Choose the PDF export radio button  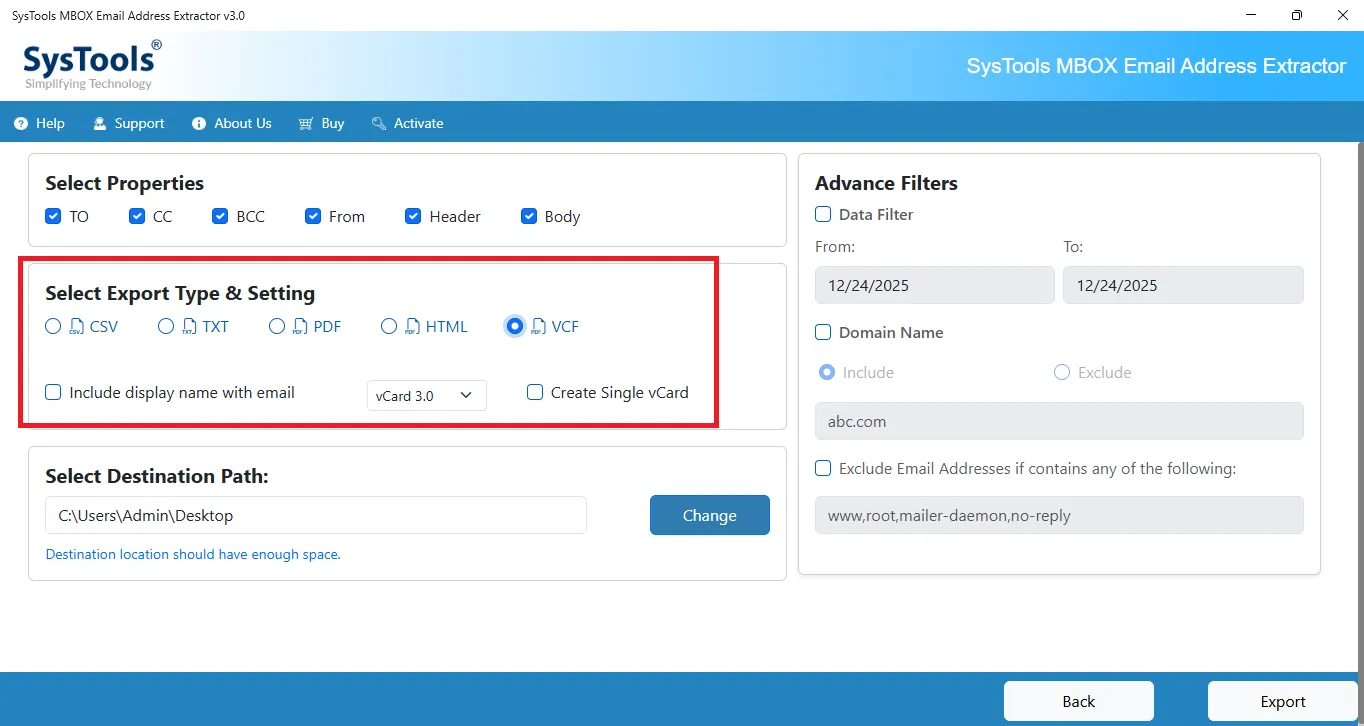click(277, 326)
